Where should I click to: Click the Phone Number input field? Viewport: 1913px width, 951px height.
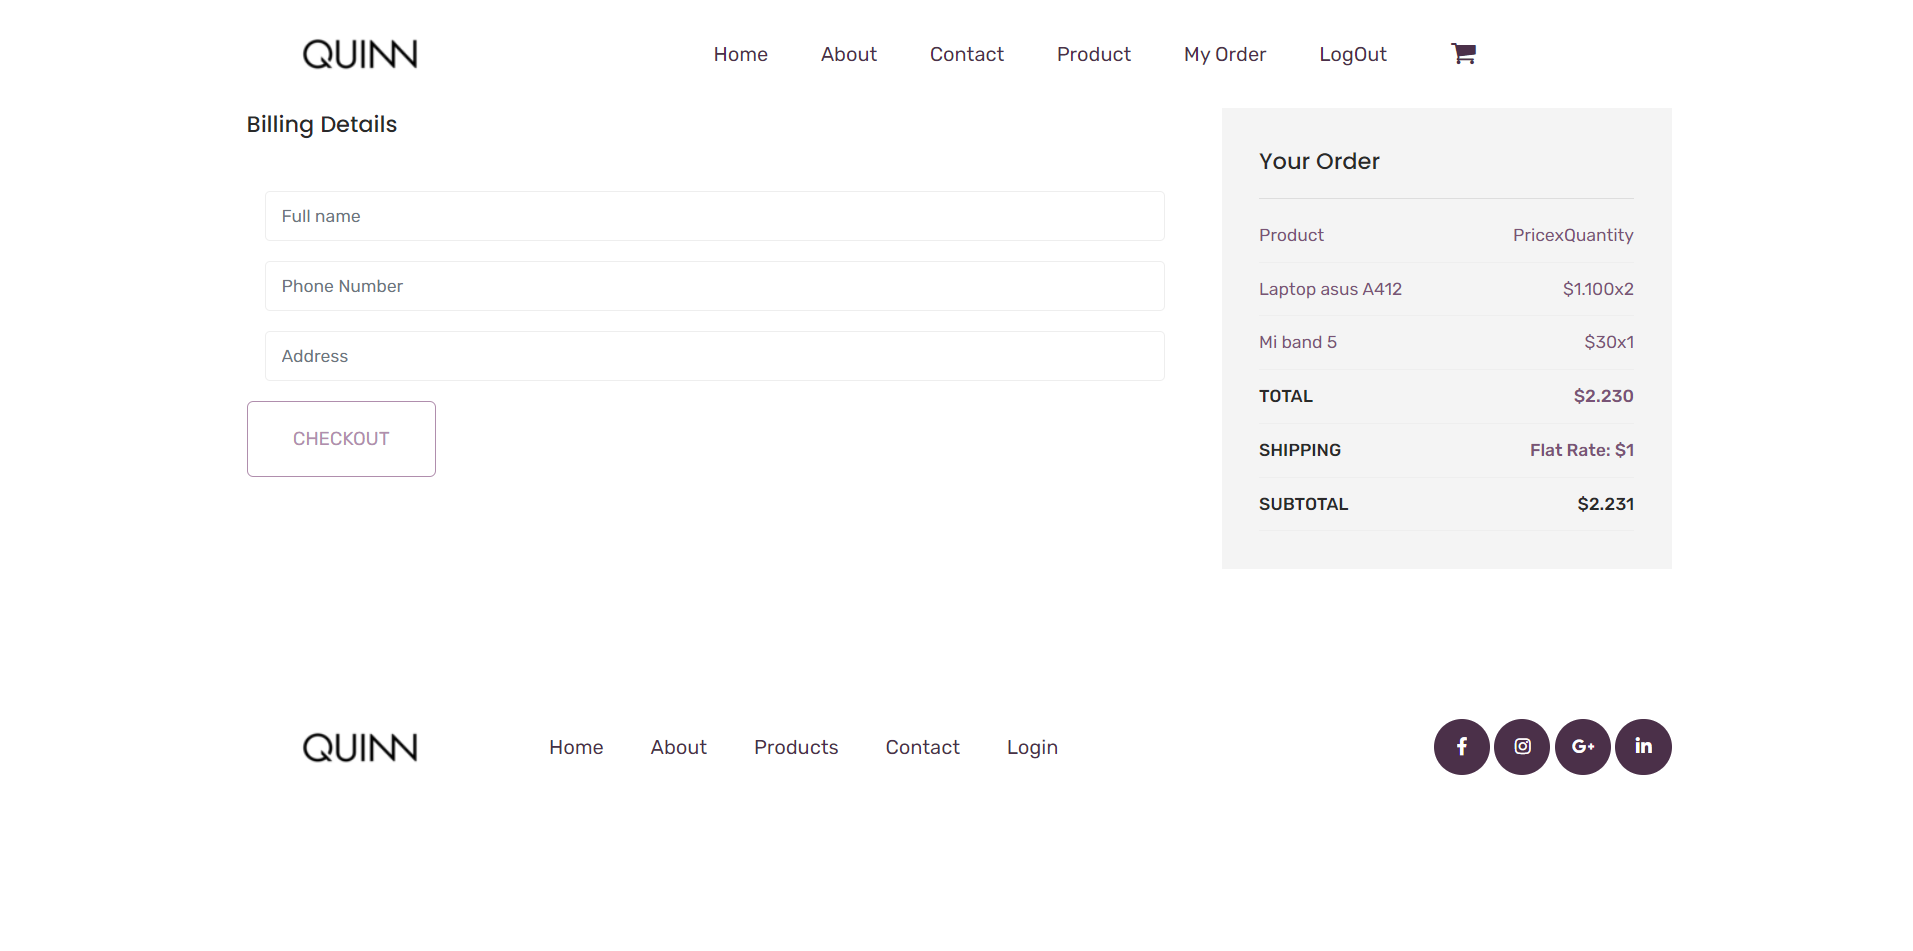pos(713,286)
